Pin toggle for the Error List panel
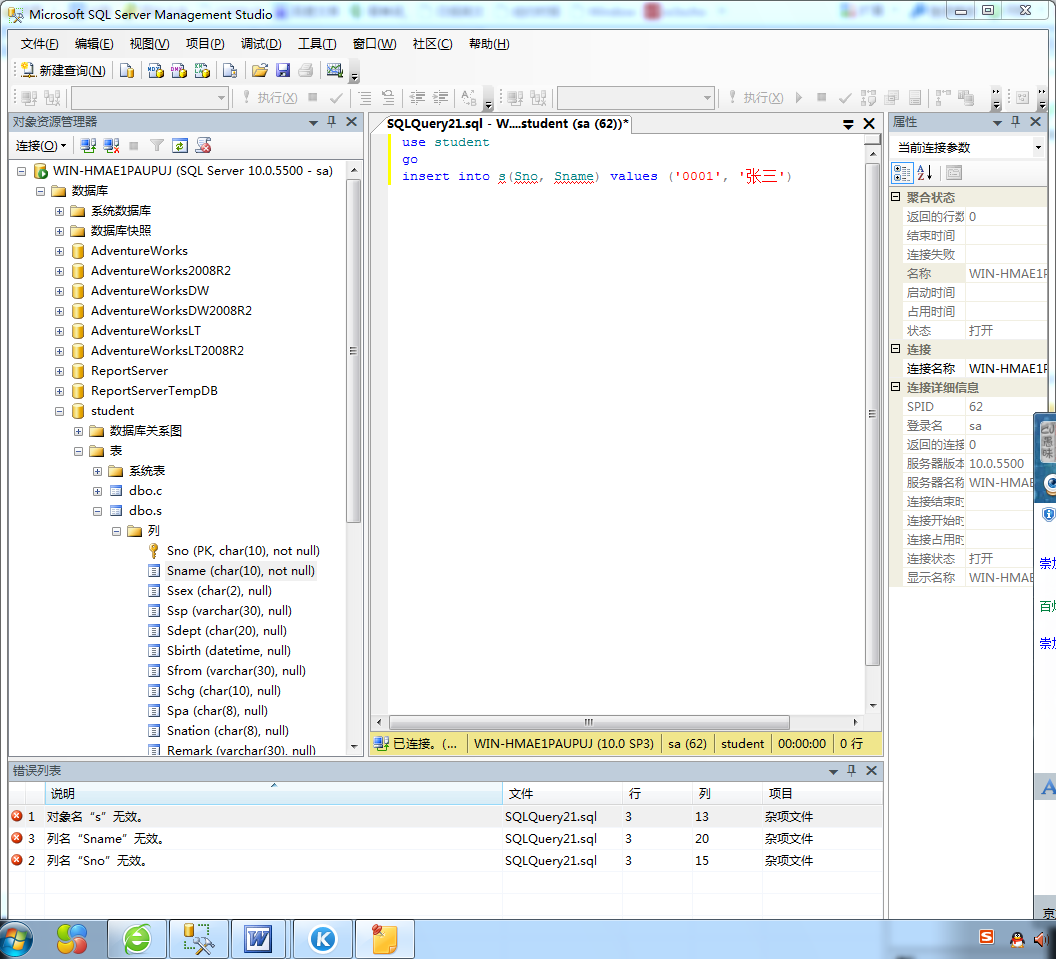 tap(851, 770)
